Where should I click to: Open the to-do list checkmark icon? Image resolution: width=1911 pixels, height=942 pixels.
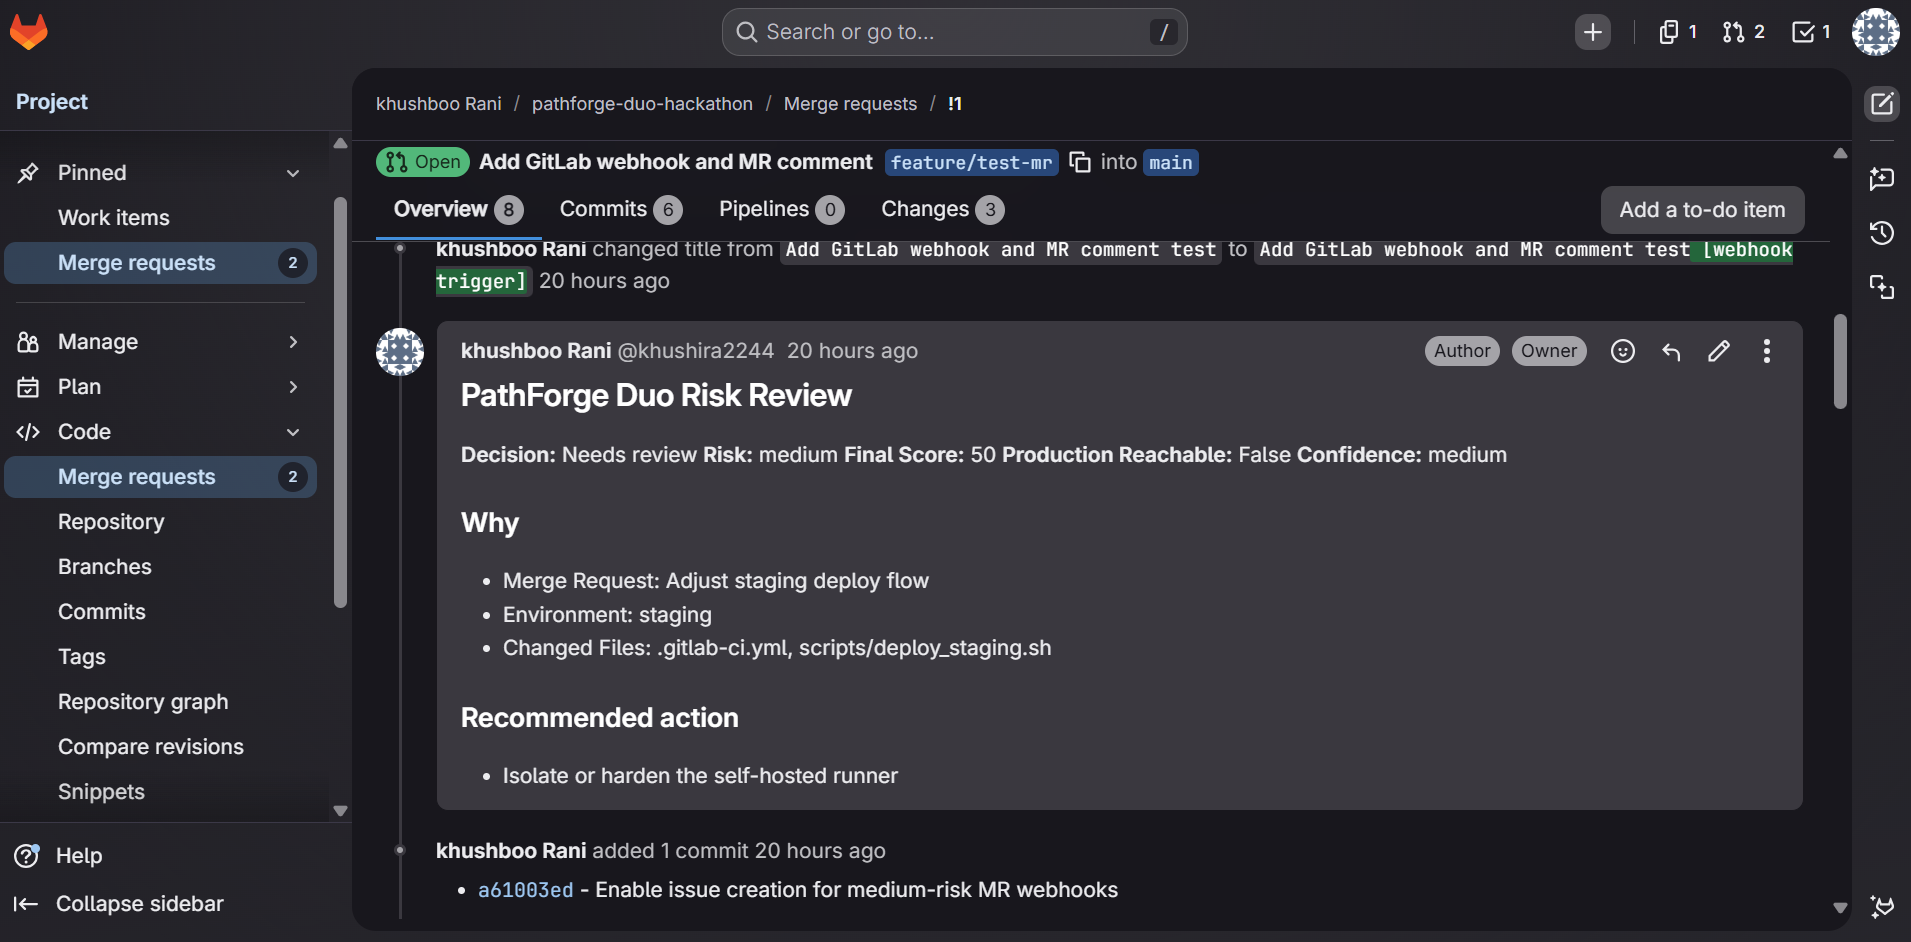pos(1810,32)
